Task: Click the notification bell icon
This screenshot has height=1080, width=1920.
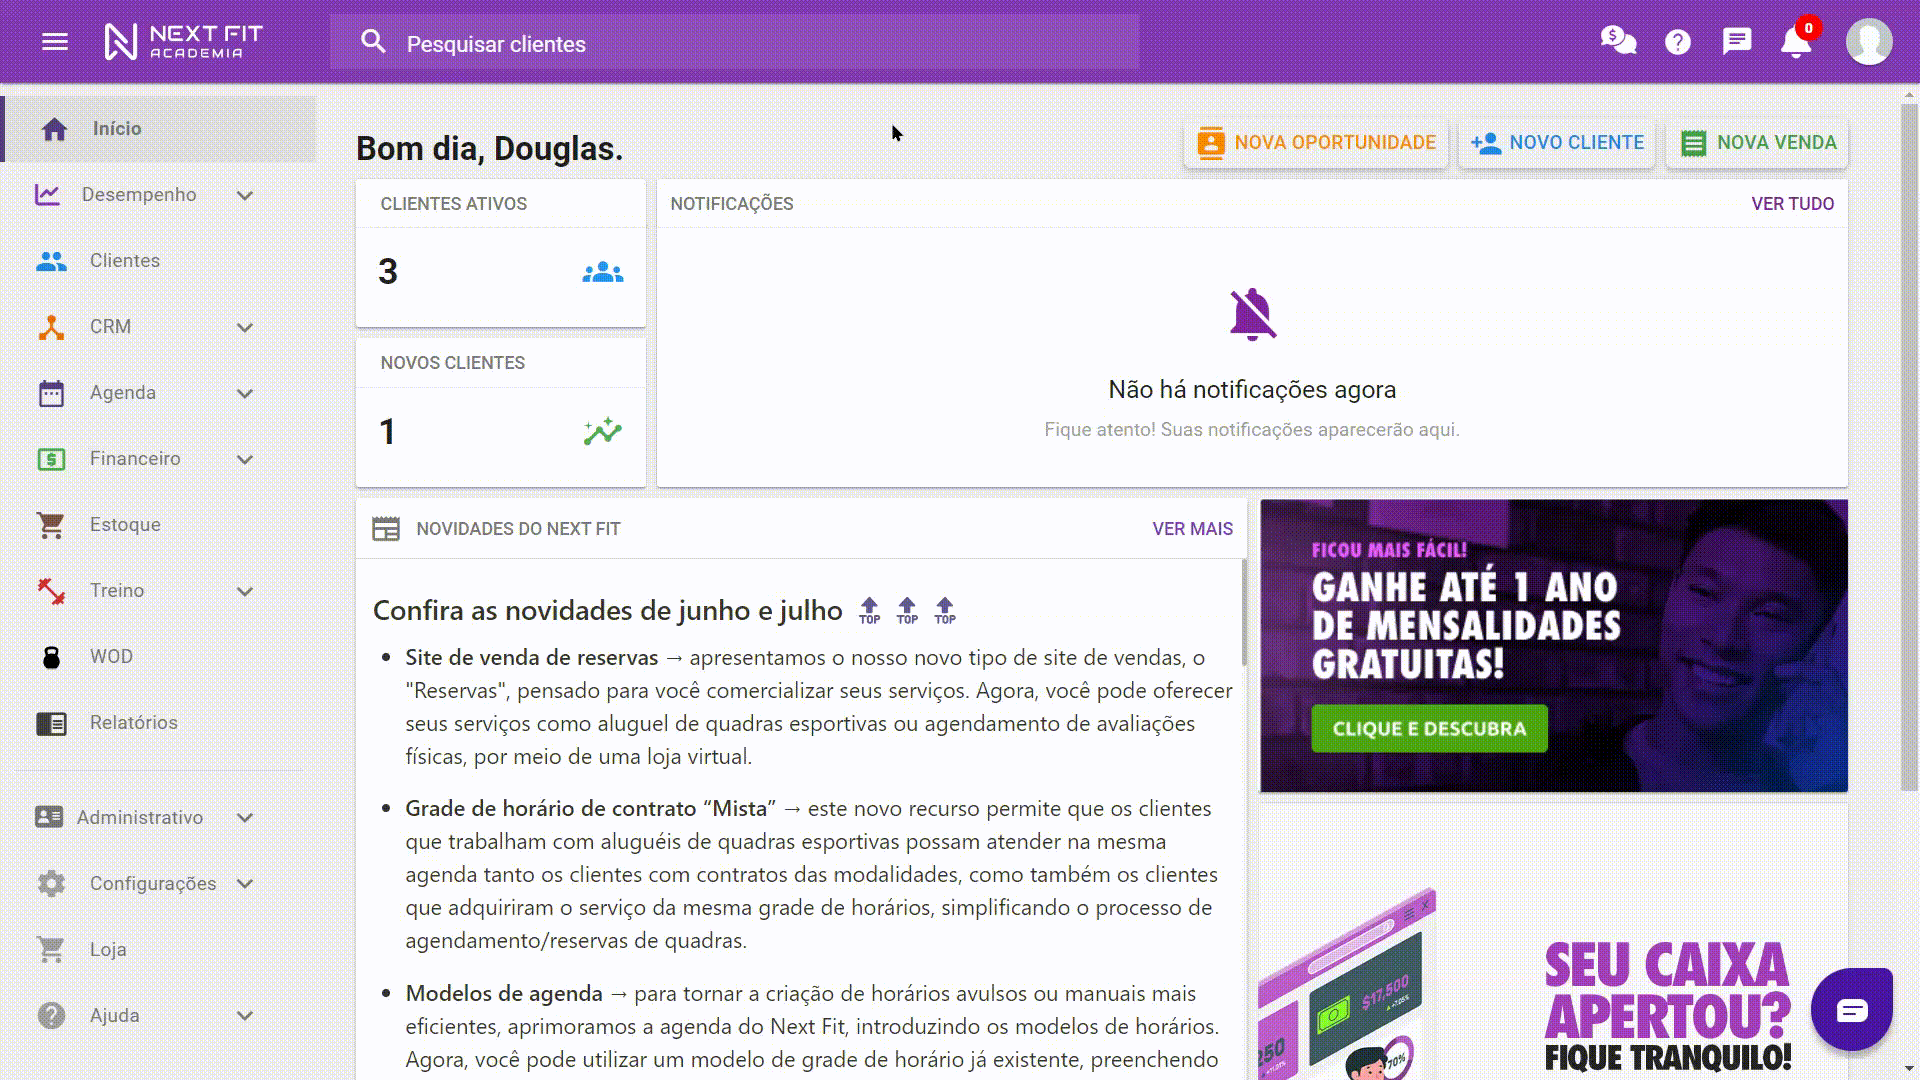Action: [x=1795, y=42]
